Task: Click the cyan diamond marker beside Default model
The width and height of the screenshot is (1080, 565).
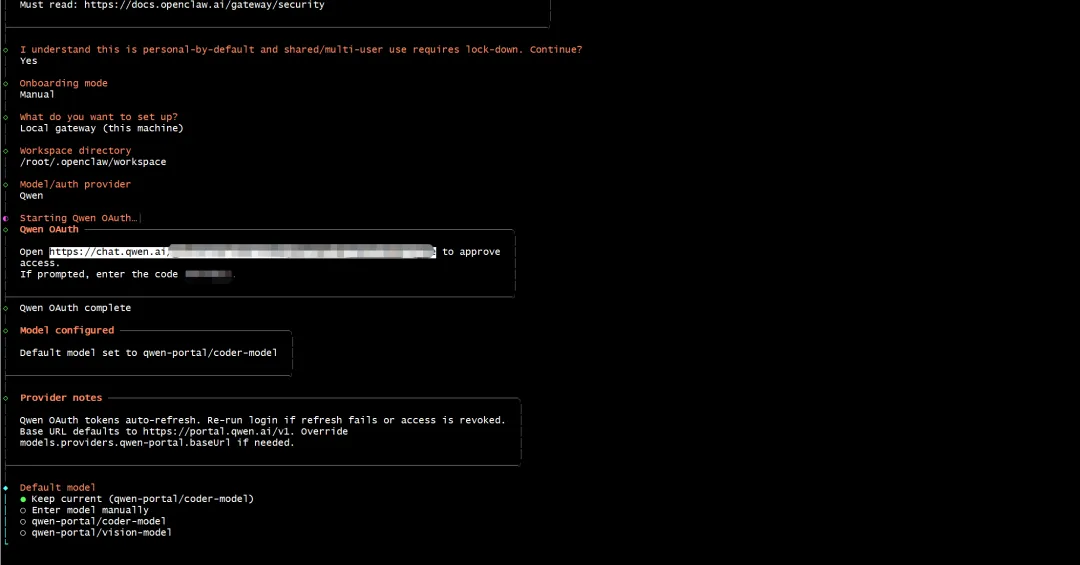Action: 6,488
